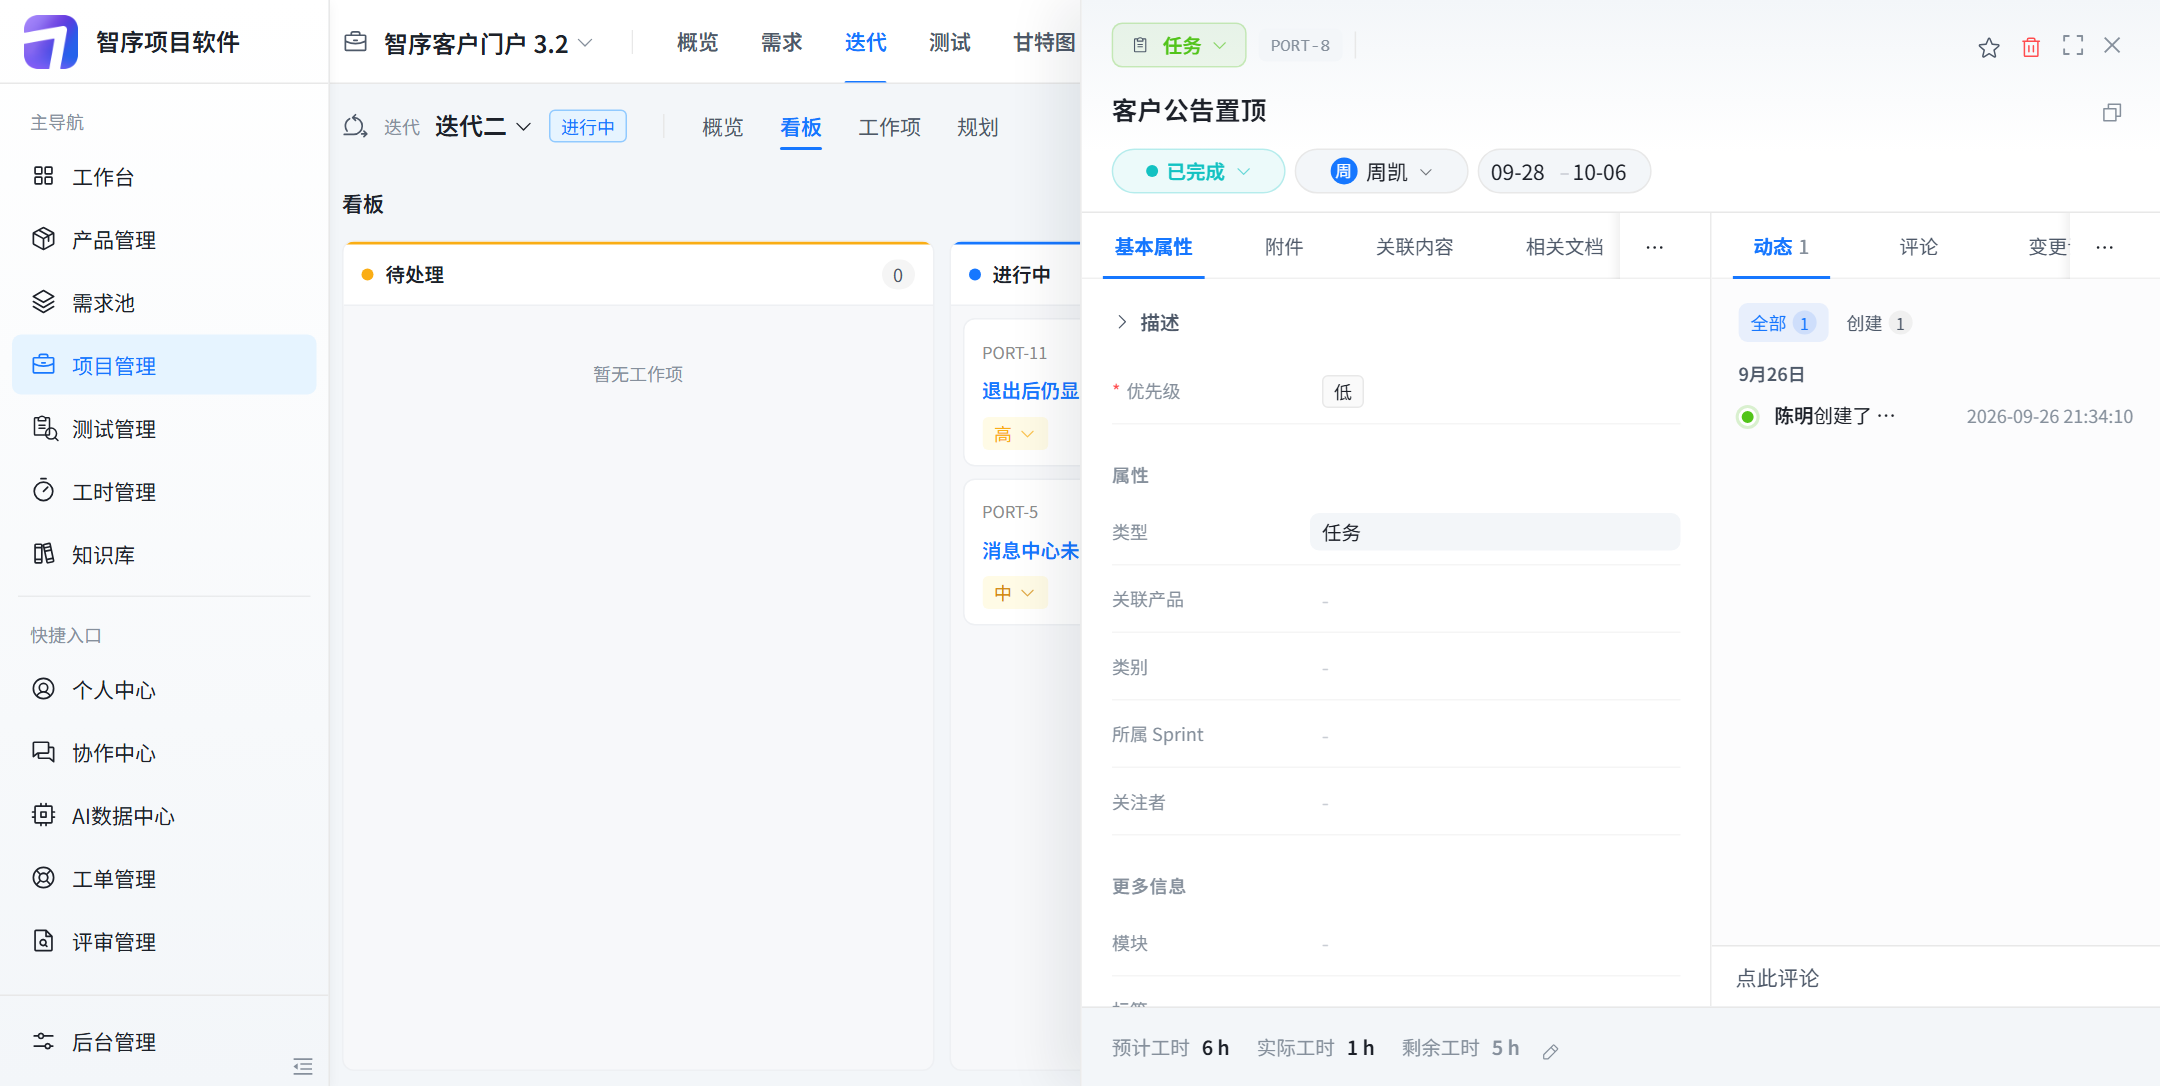Open the 变更 tab

(2047, 247)
